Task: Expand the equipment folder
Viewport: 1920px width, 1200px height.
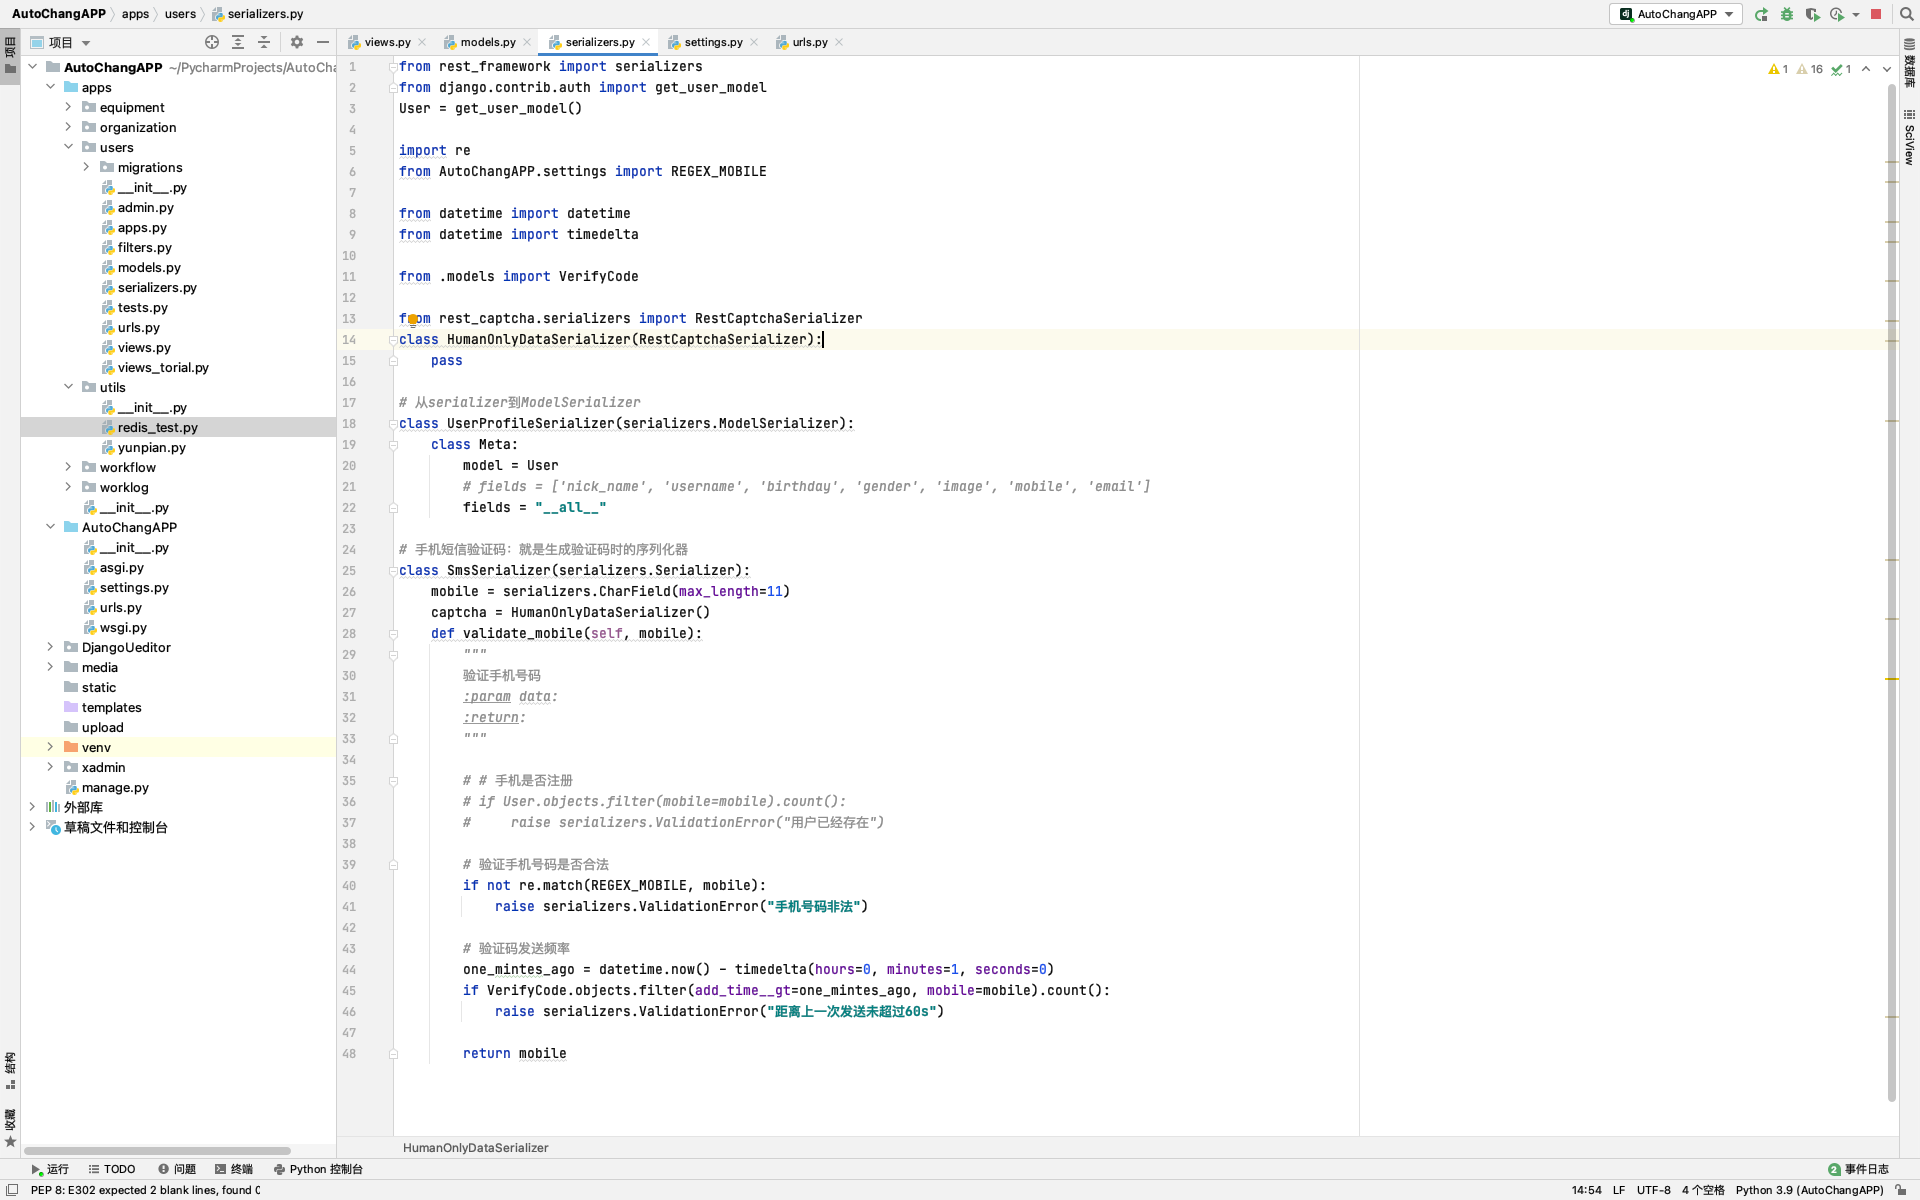Action: click(69, 107)
